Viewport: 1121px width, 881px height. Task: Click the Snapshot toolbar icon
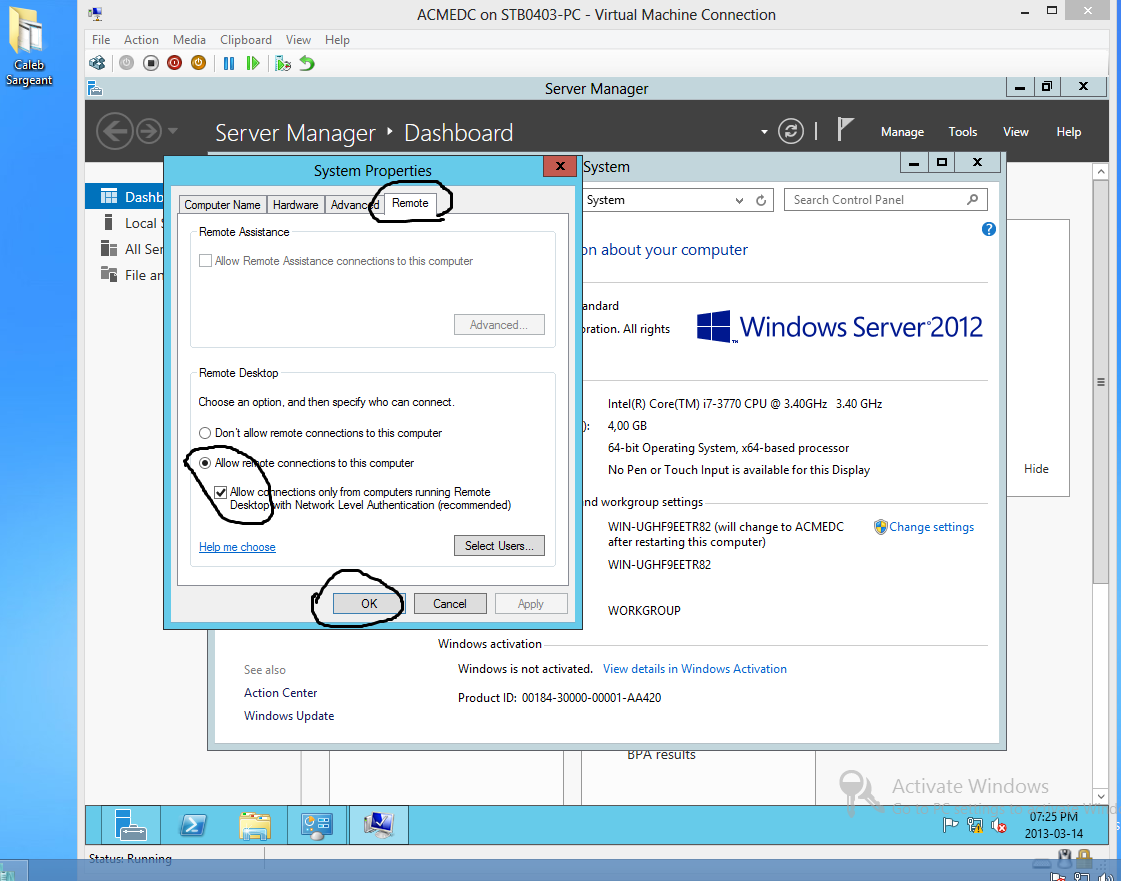pos(283,64)
